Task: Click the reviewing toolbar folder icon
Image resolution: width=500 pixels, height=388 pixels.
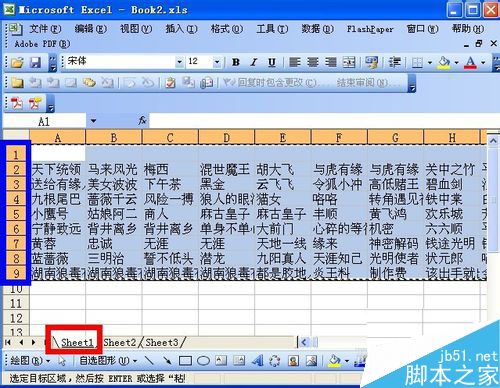Action: [17, 82]
